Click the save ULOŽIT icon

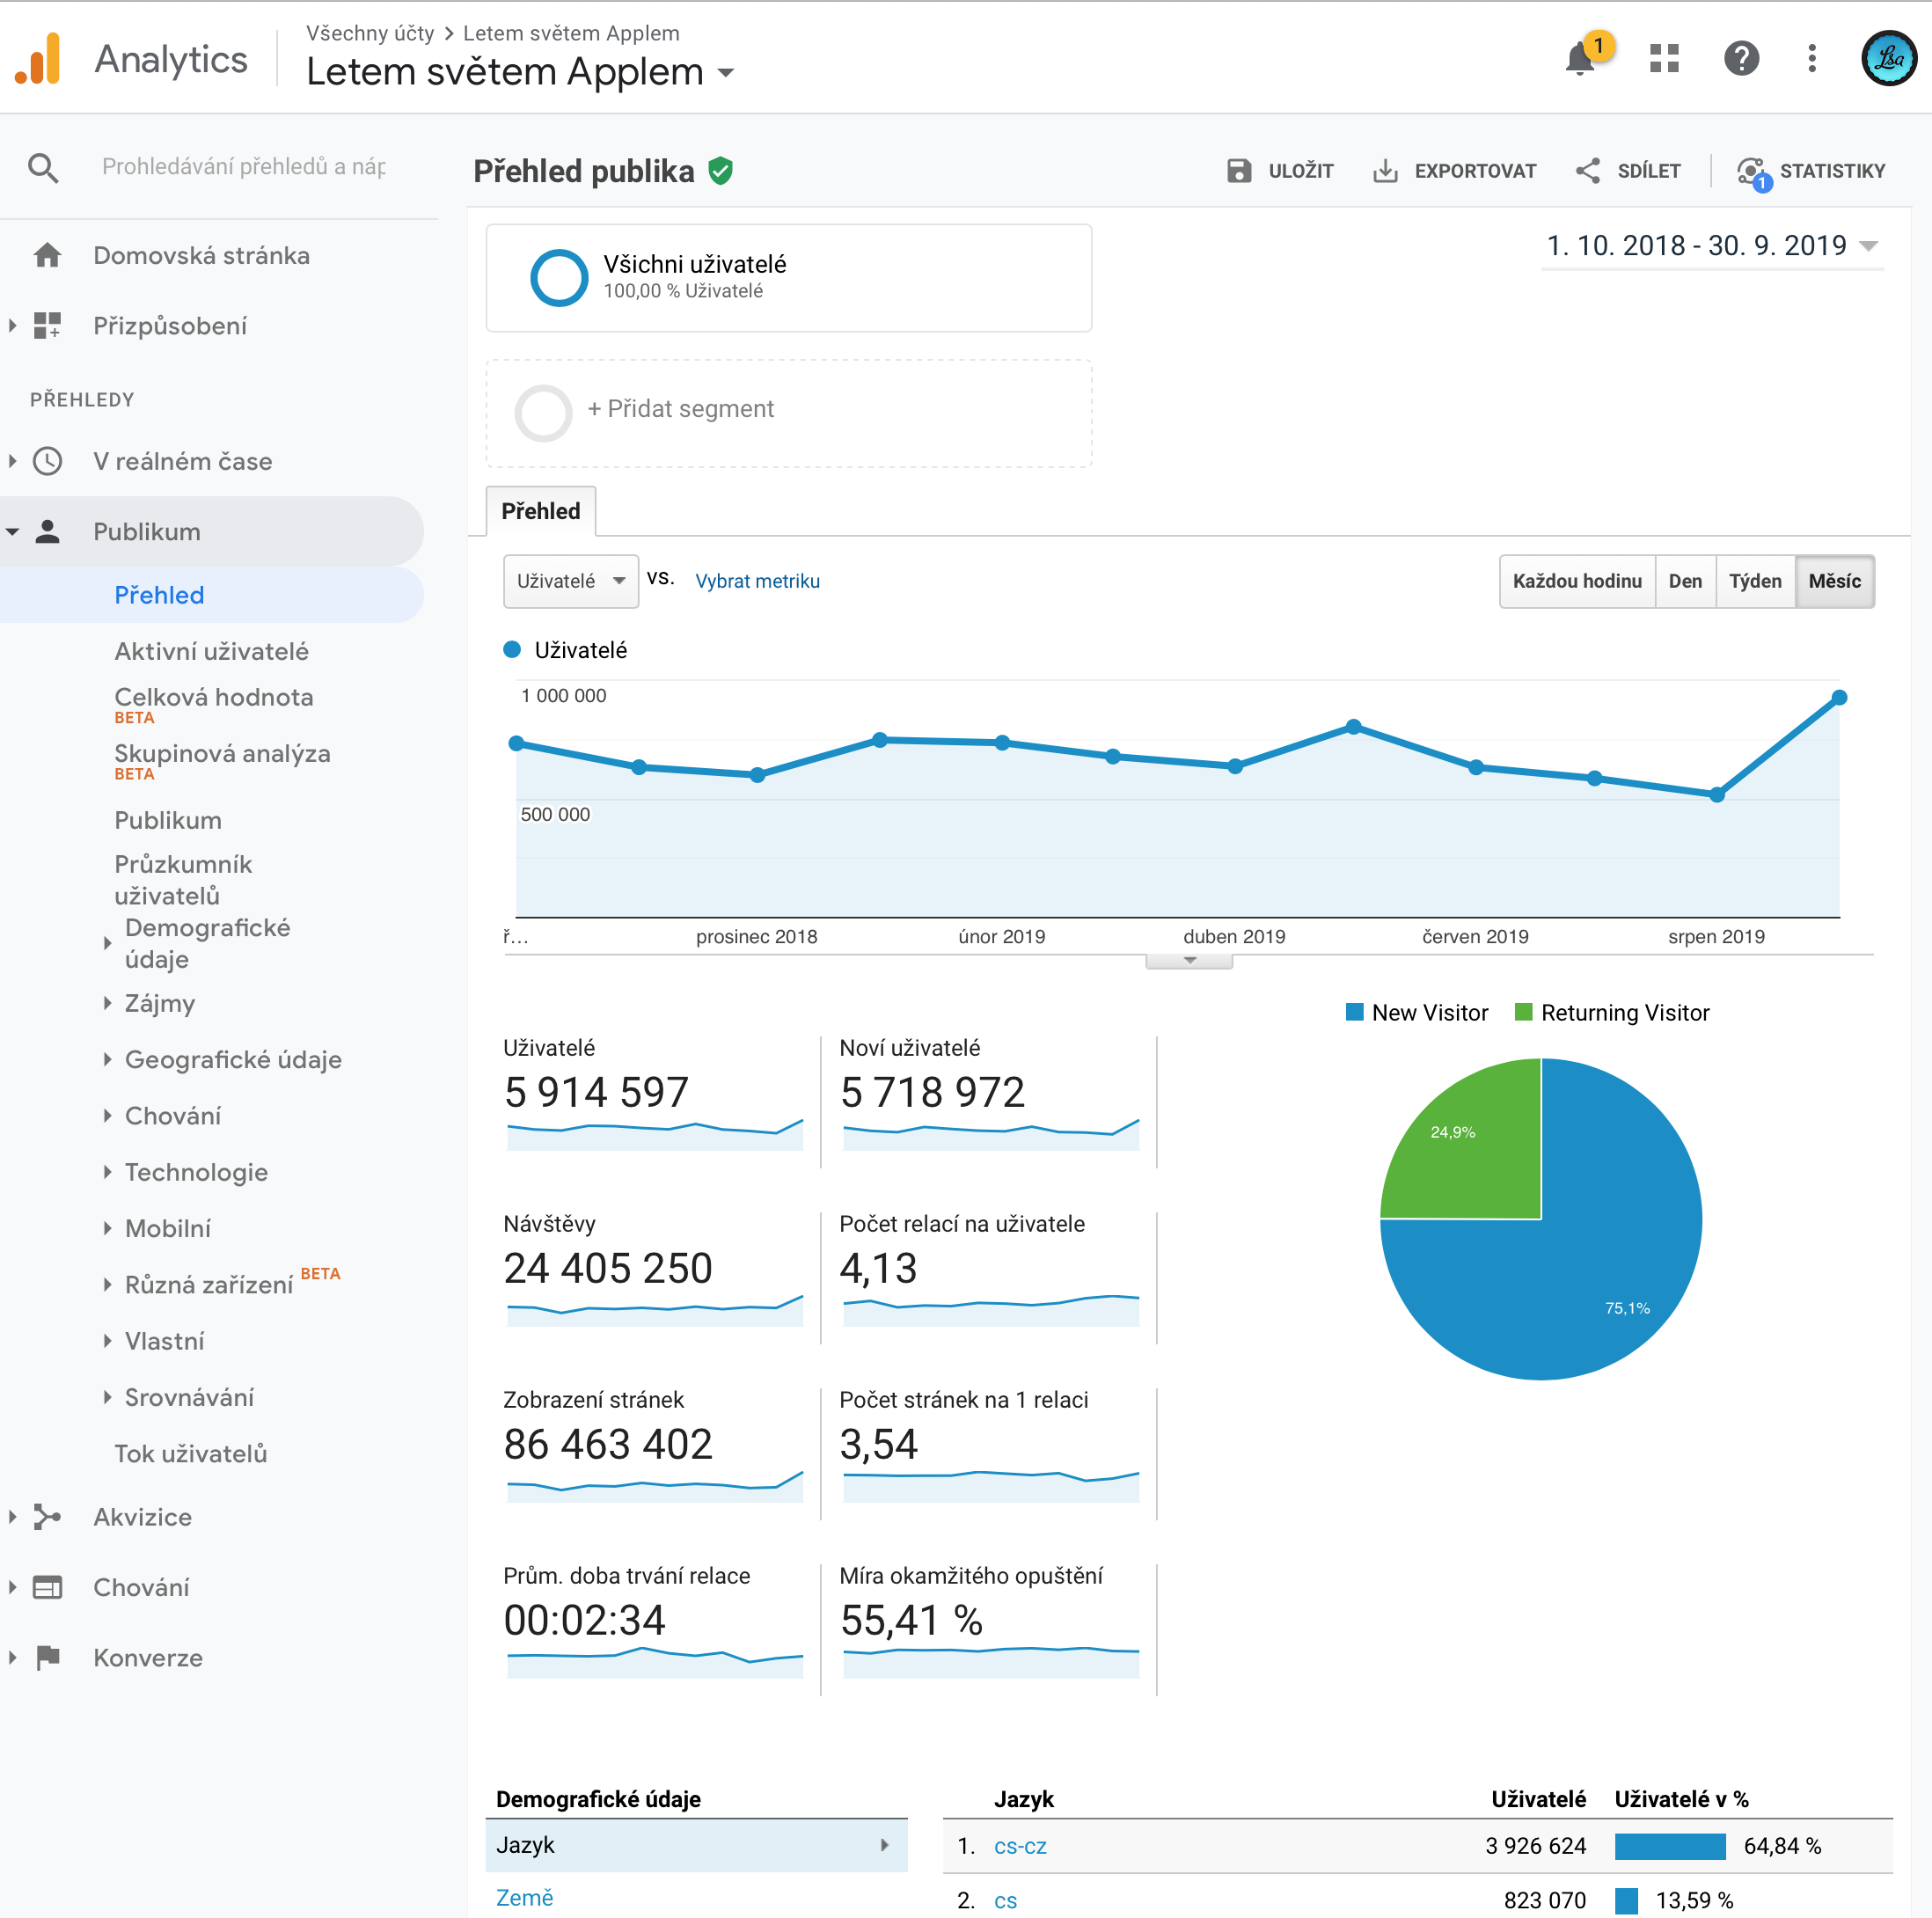click(1239, 171)
